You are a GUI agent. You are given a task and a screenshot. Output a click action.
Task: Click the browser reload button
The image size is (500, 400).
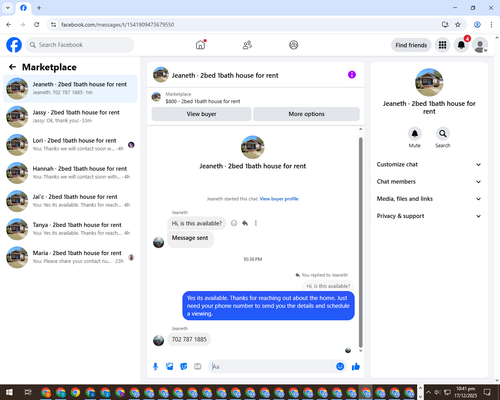point(37,24)
